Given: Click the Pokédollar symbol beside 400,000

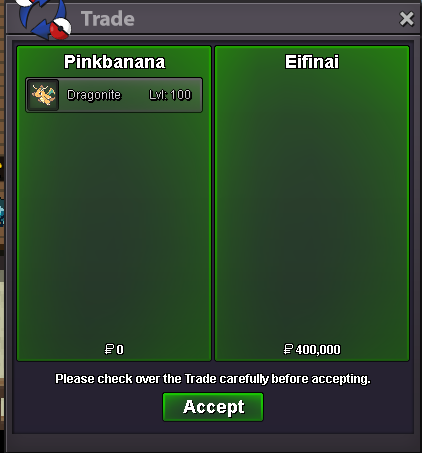Looking at the screenshot, I should tap(288, 349).
